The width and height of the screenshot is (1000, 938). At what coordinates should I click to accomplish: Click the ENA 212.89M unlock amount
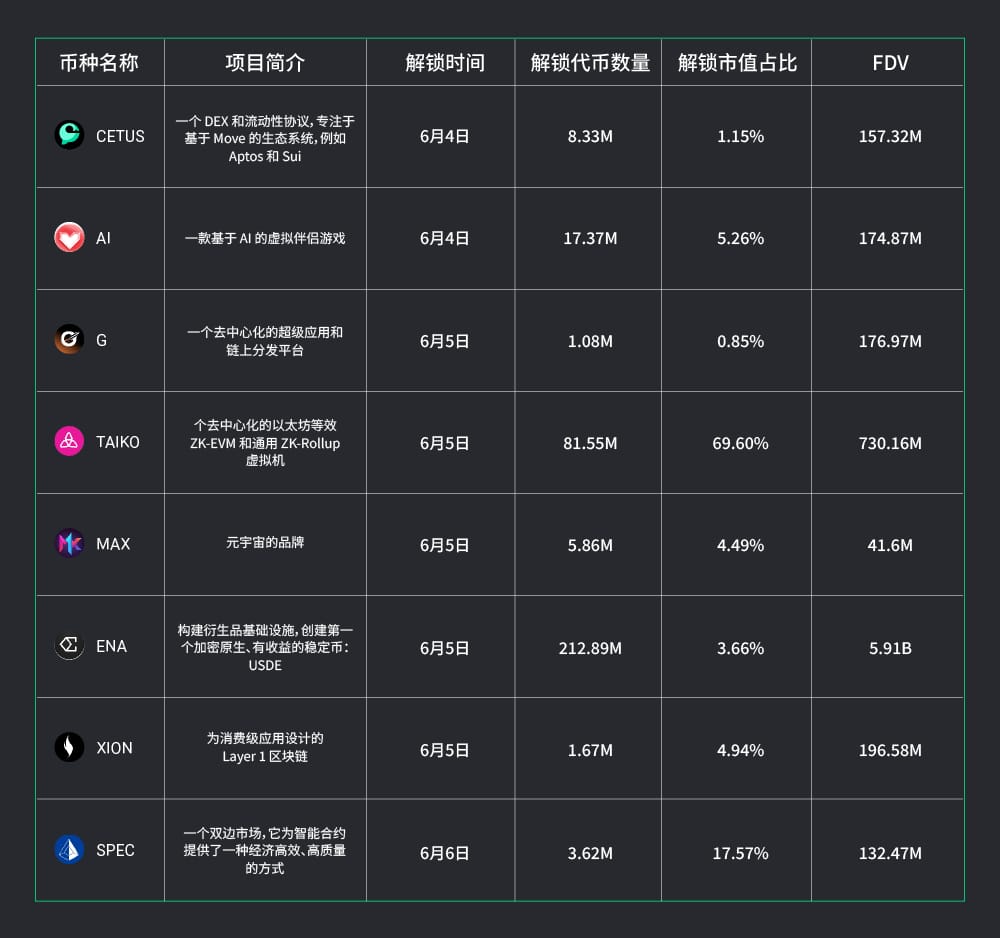590,648
